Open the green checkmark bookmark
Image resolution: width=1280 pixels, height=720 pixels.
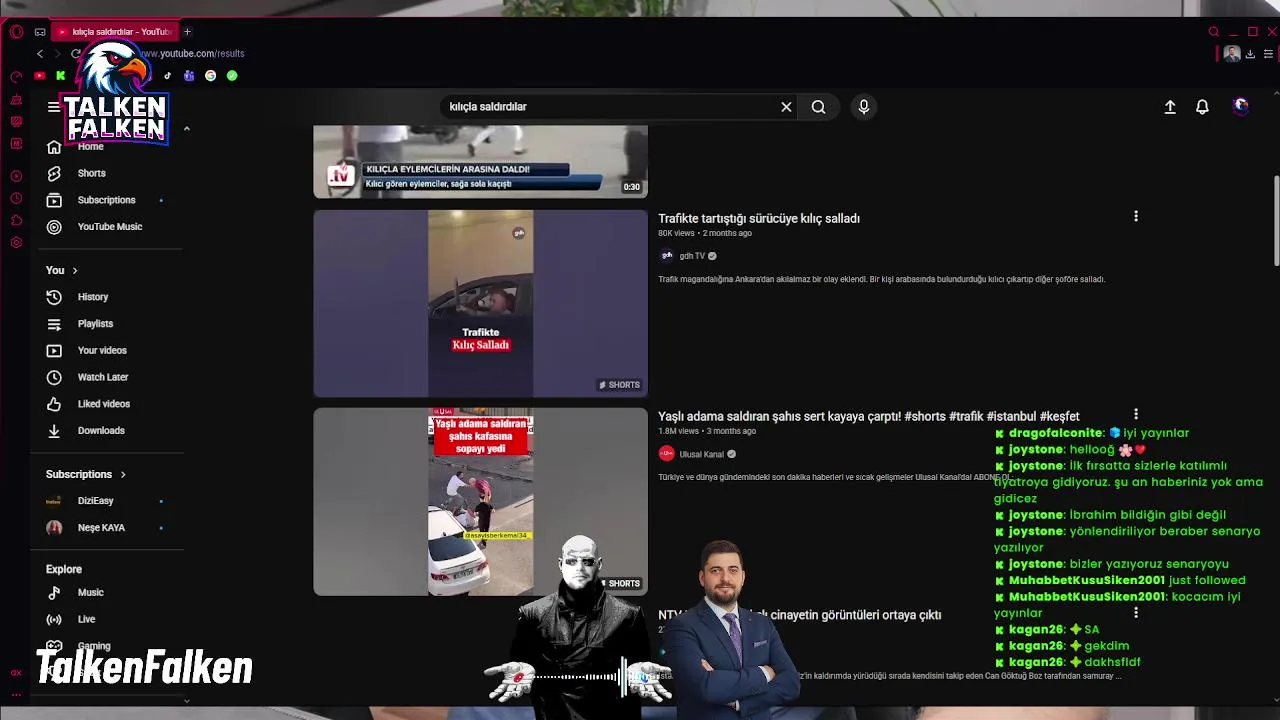coord(232,76)
